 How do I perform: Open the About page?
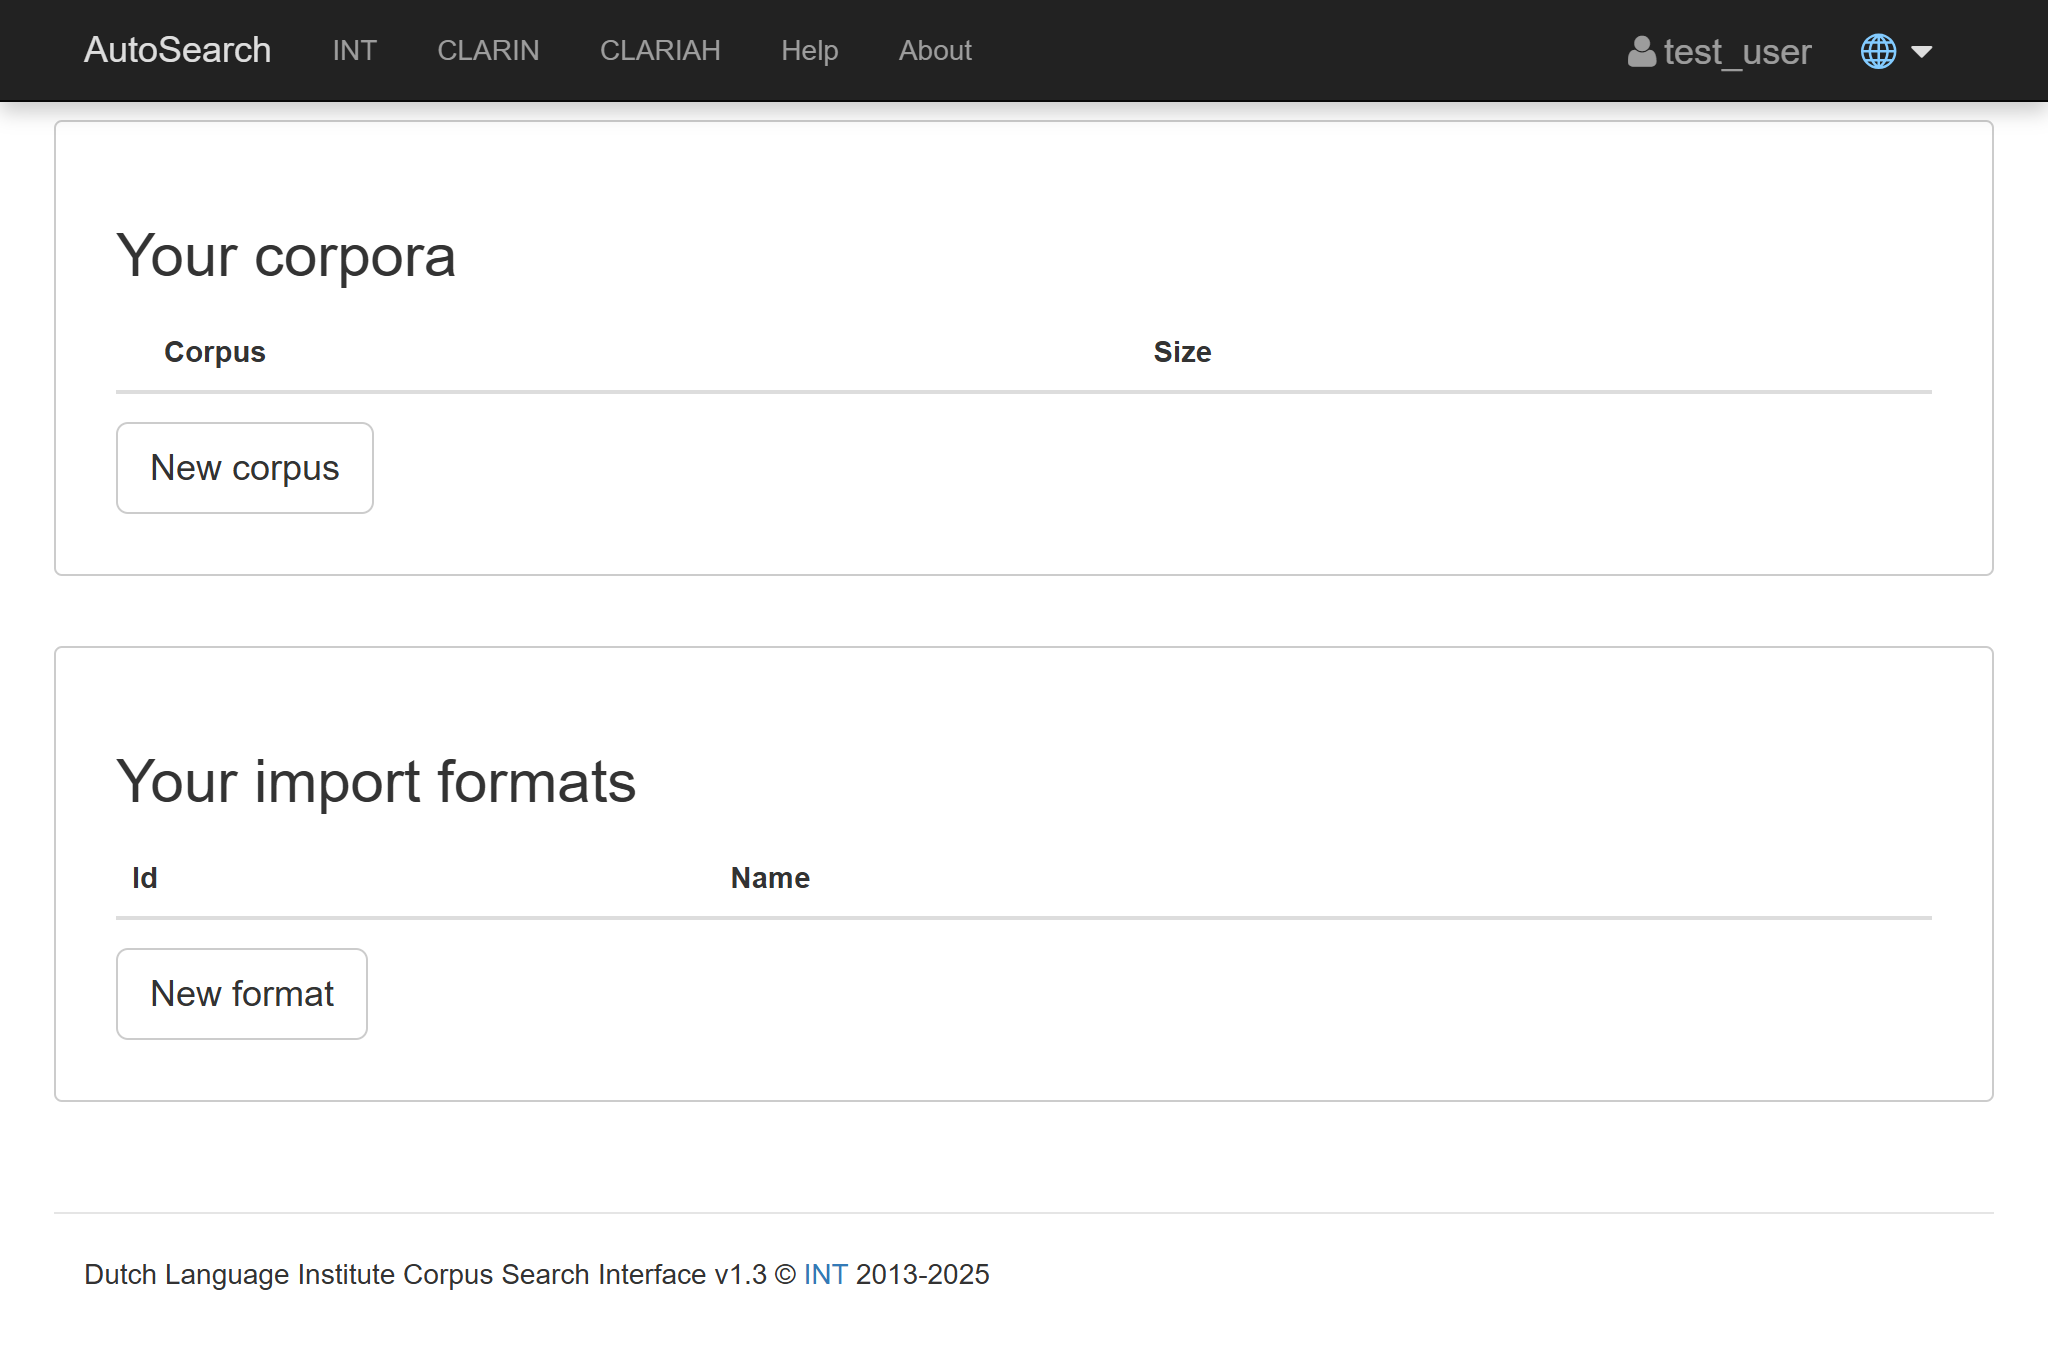click(935, 50)
